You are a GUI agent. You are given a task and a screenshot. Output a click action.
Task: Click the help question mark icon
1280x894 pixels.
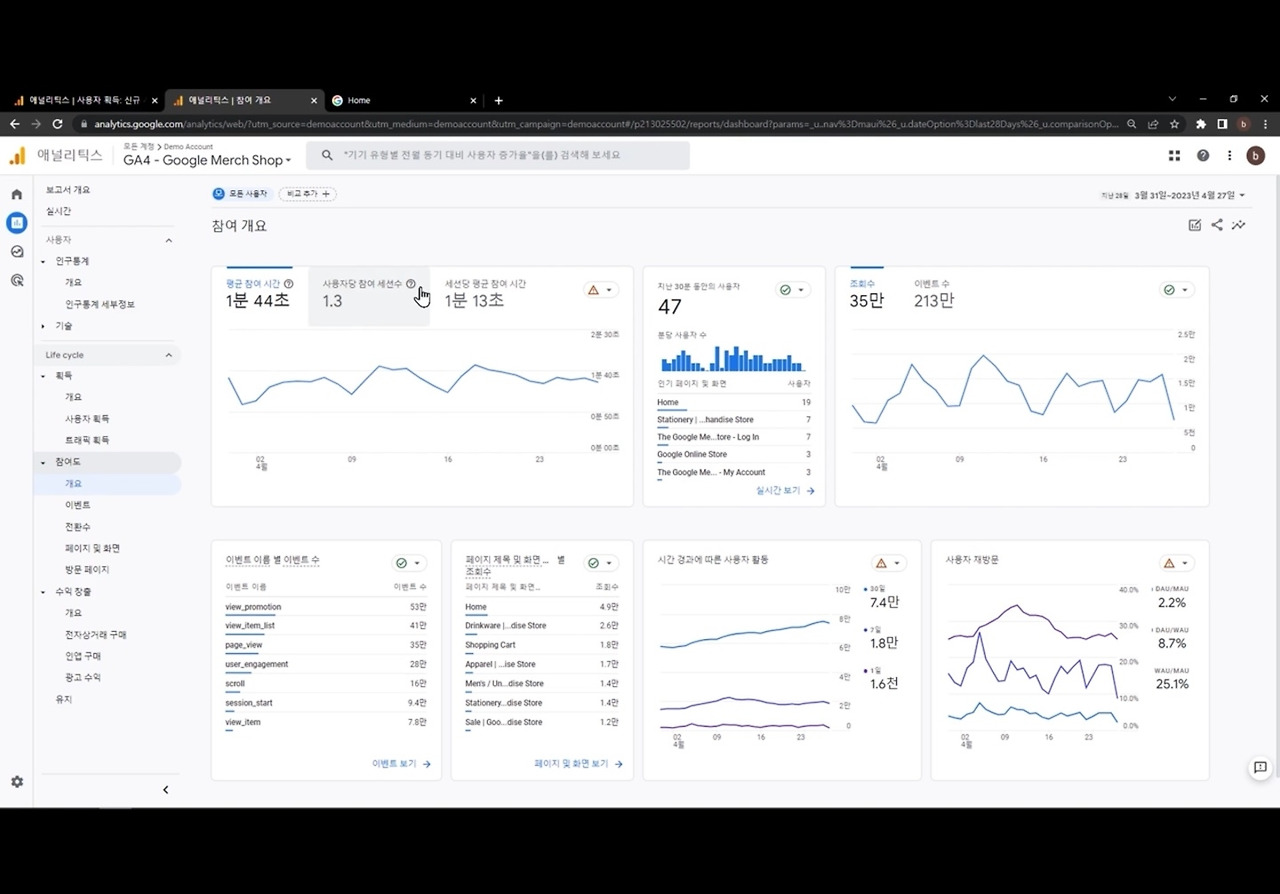point(1203,156)
